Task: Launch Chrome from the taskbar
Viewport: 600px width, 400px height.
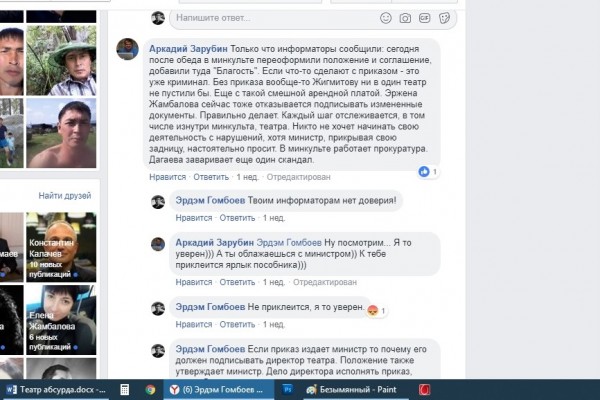Action: pos(150,390)
